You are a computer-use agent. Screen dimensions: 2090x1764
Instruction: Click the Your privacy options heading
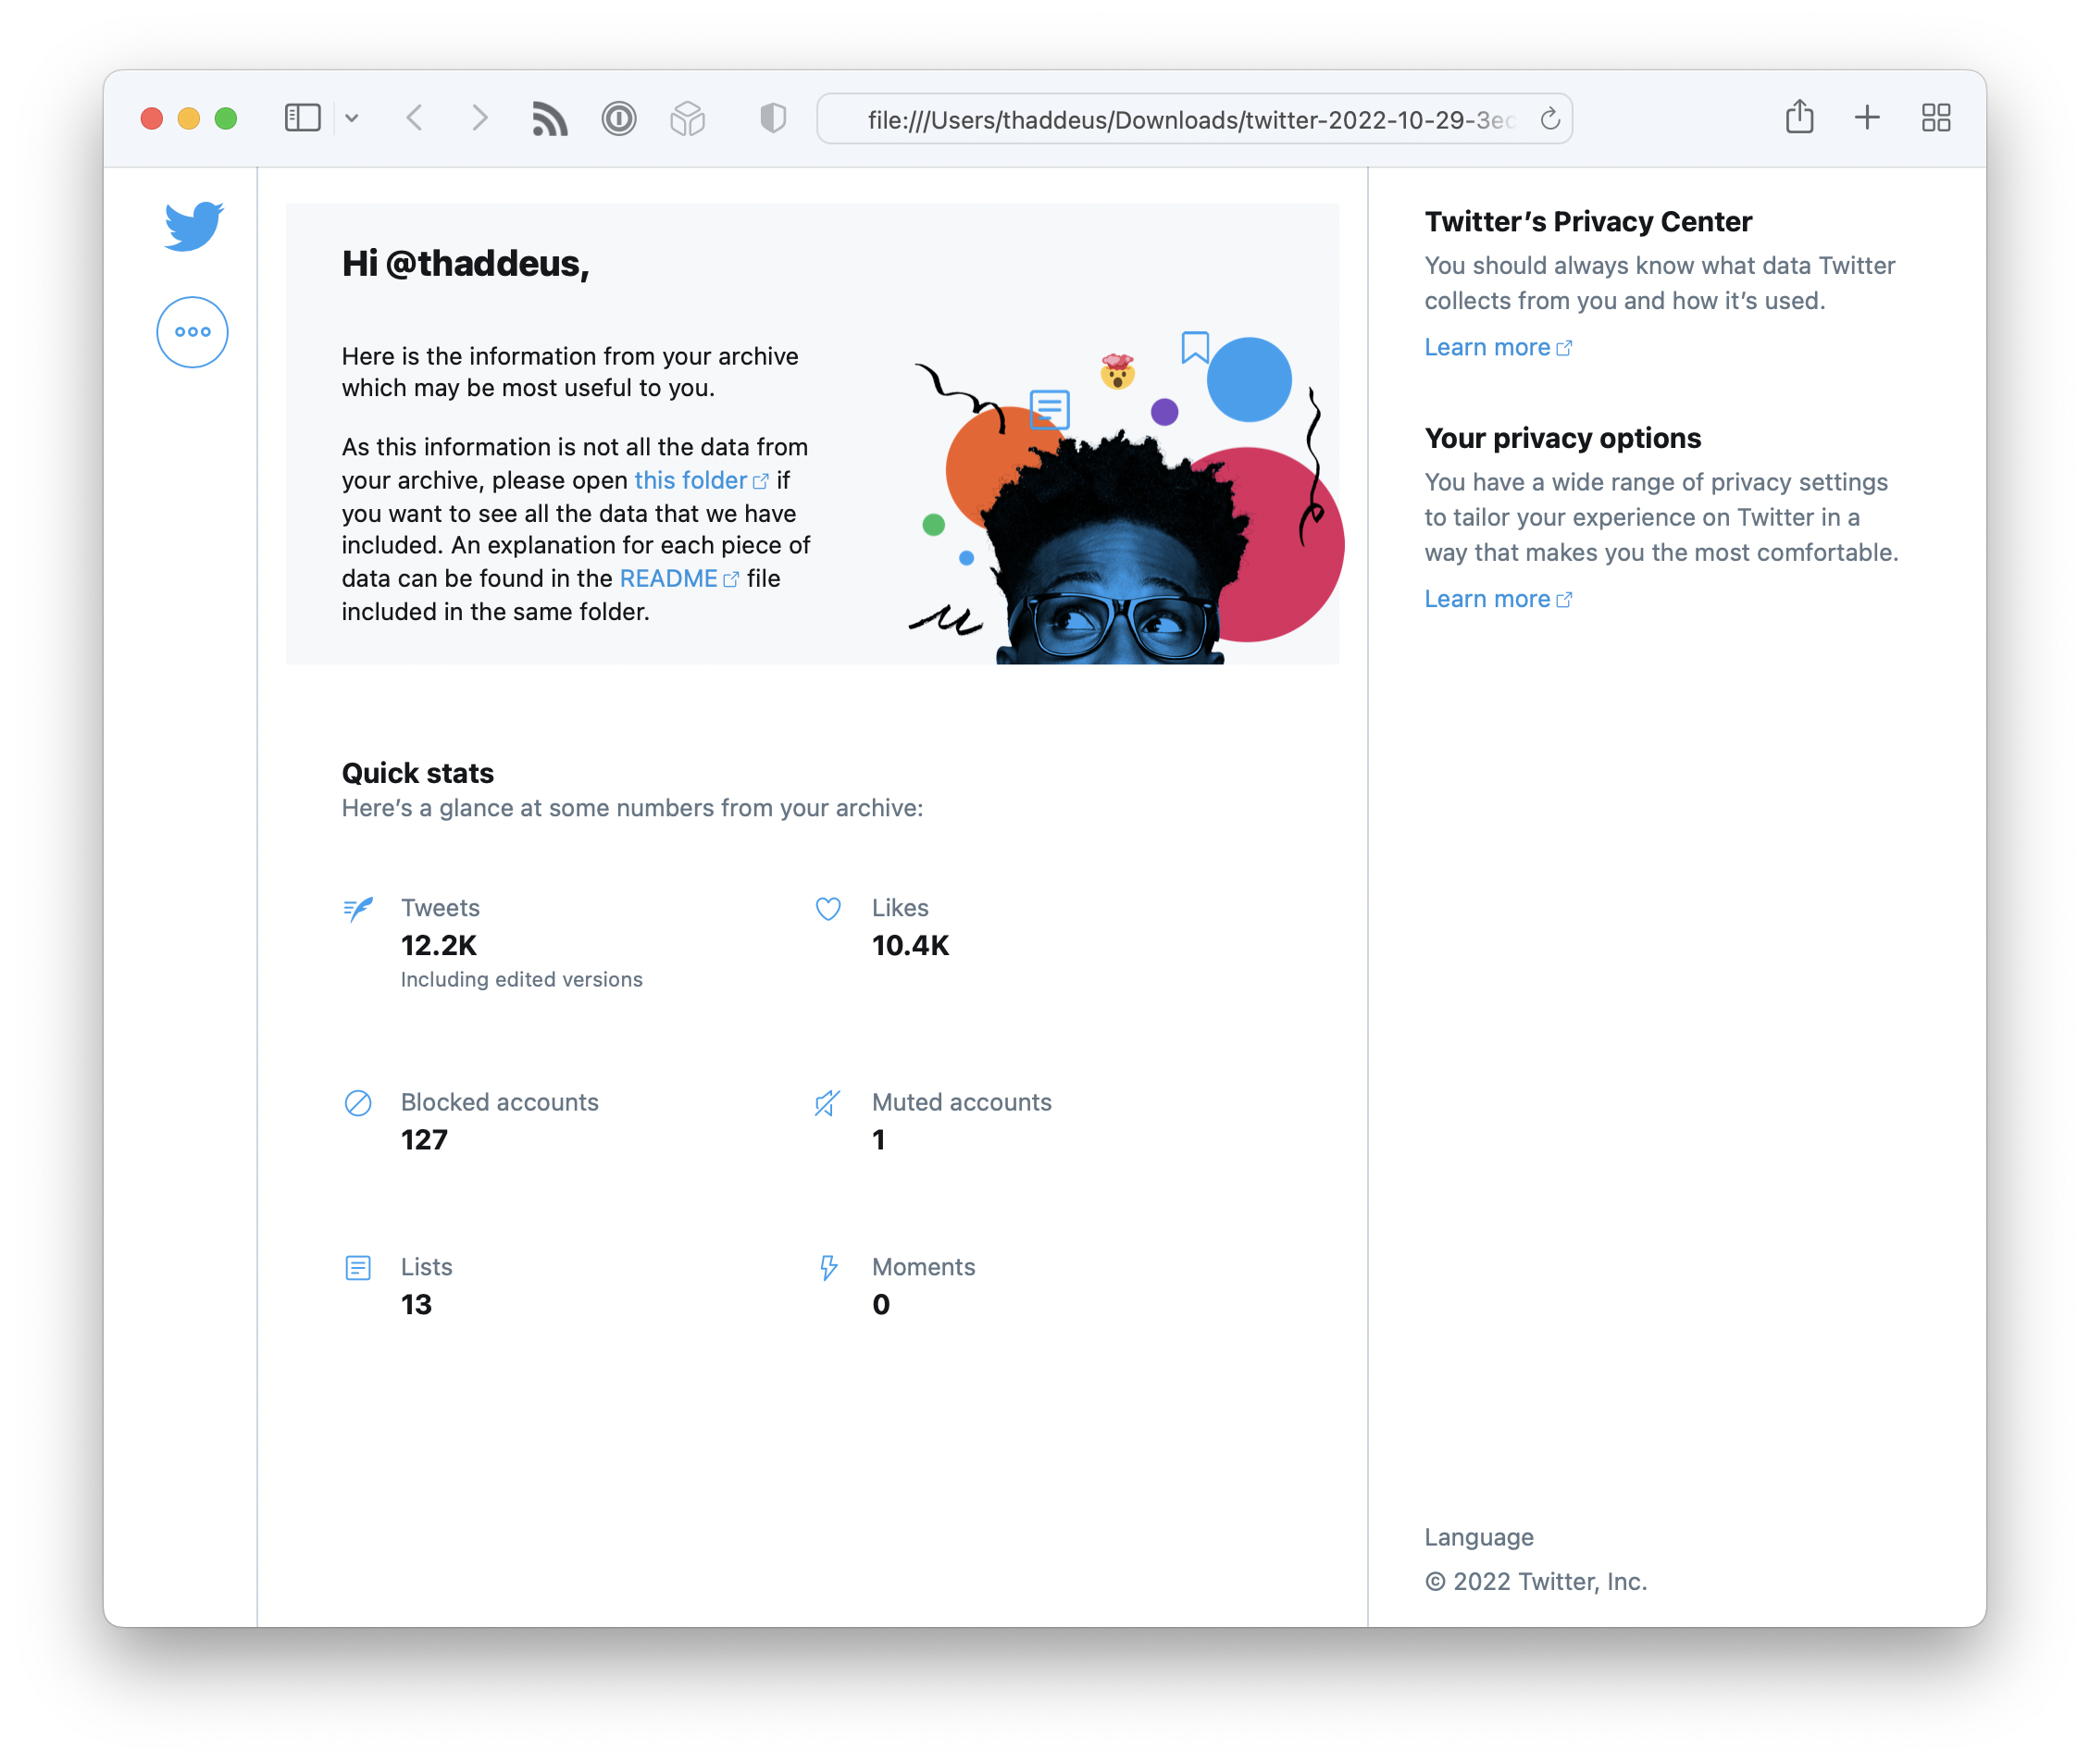click(1562, 438)
